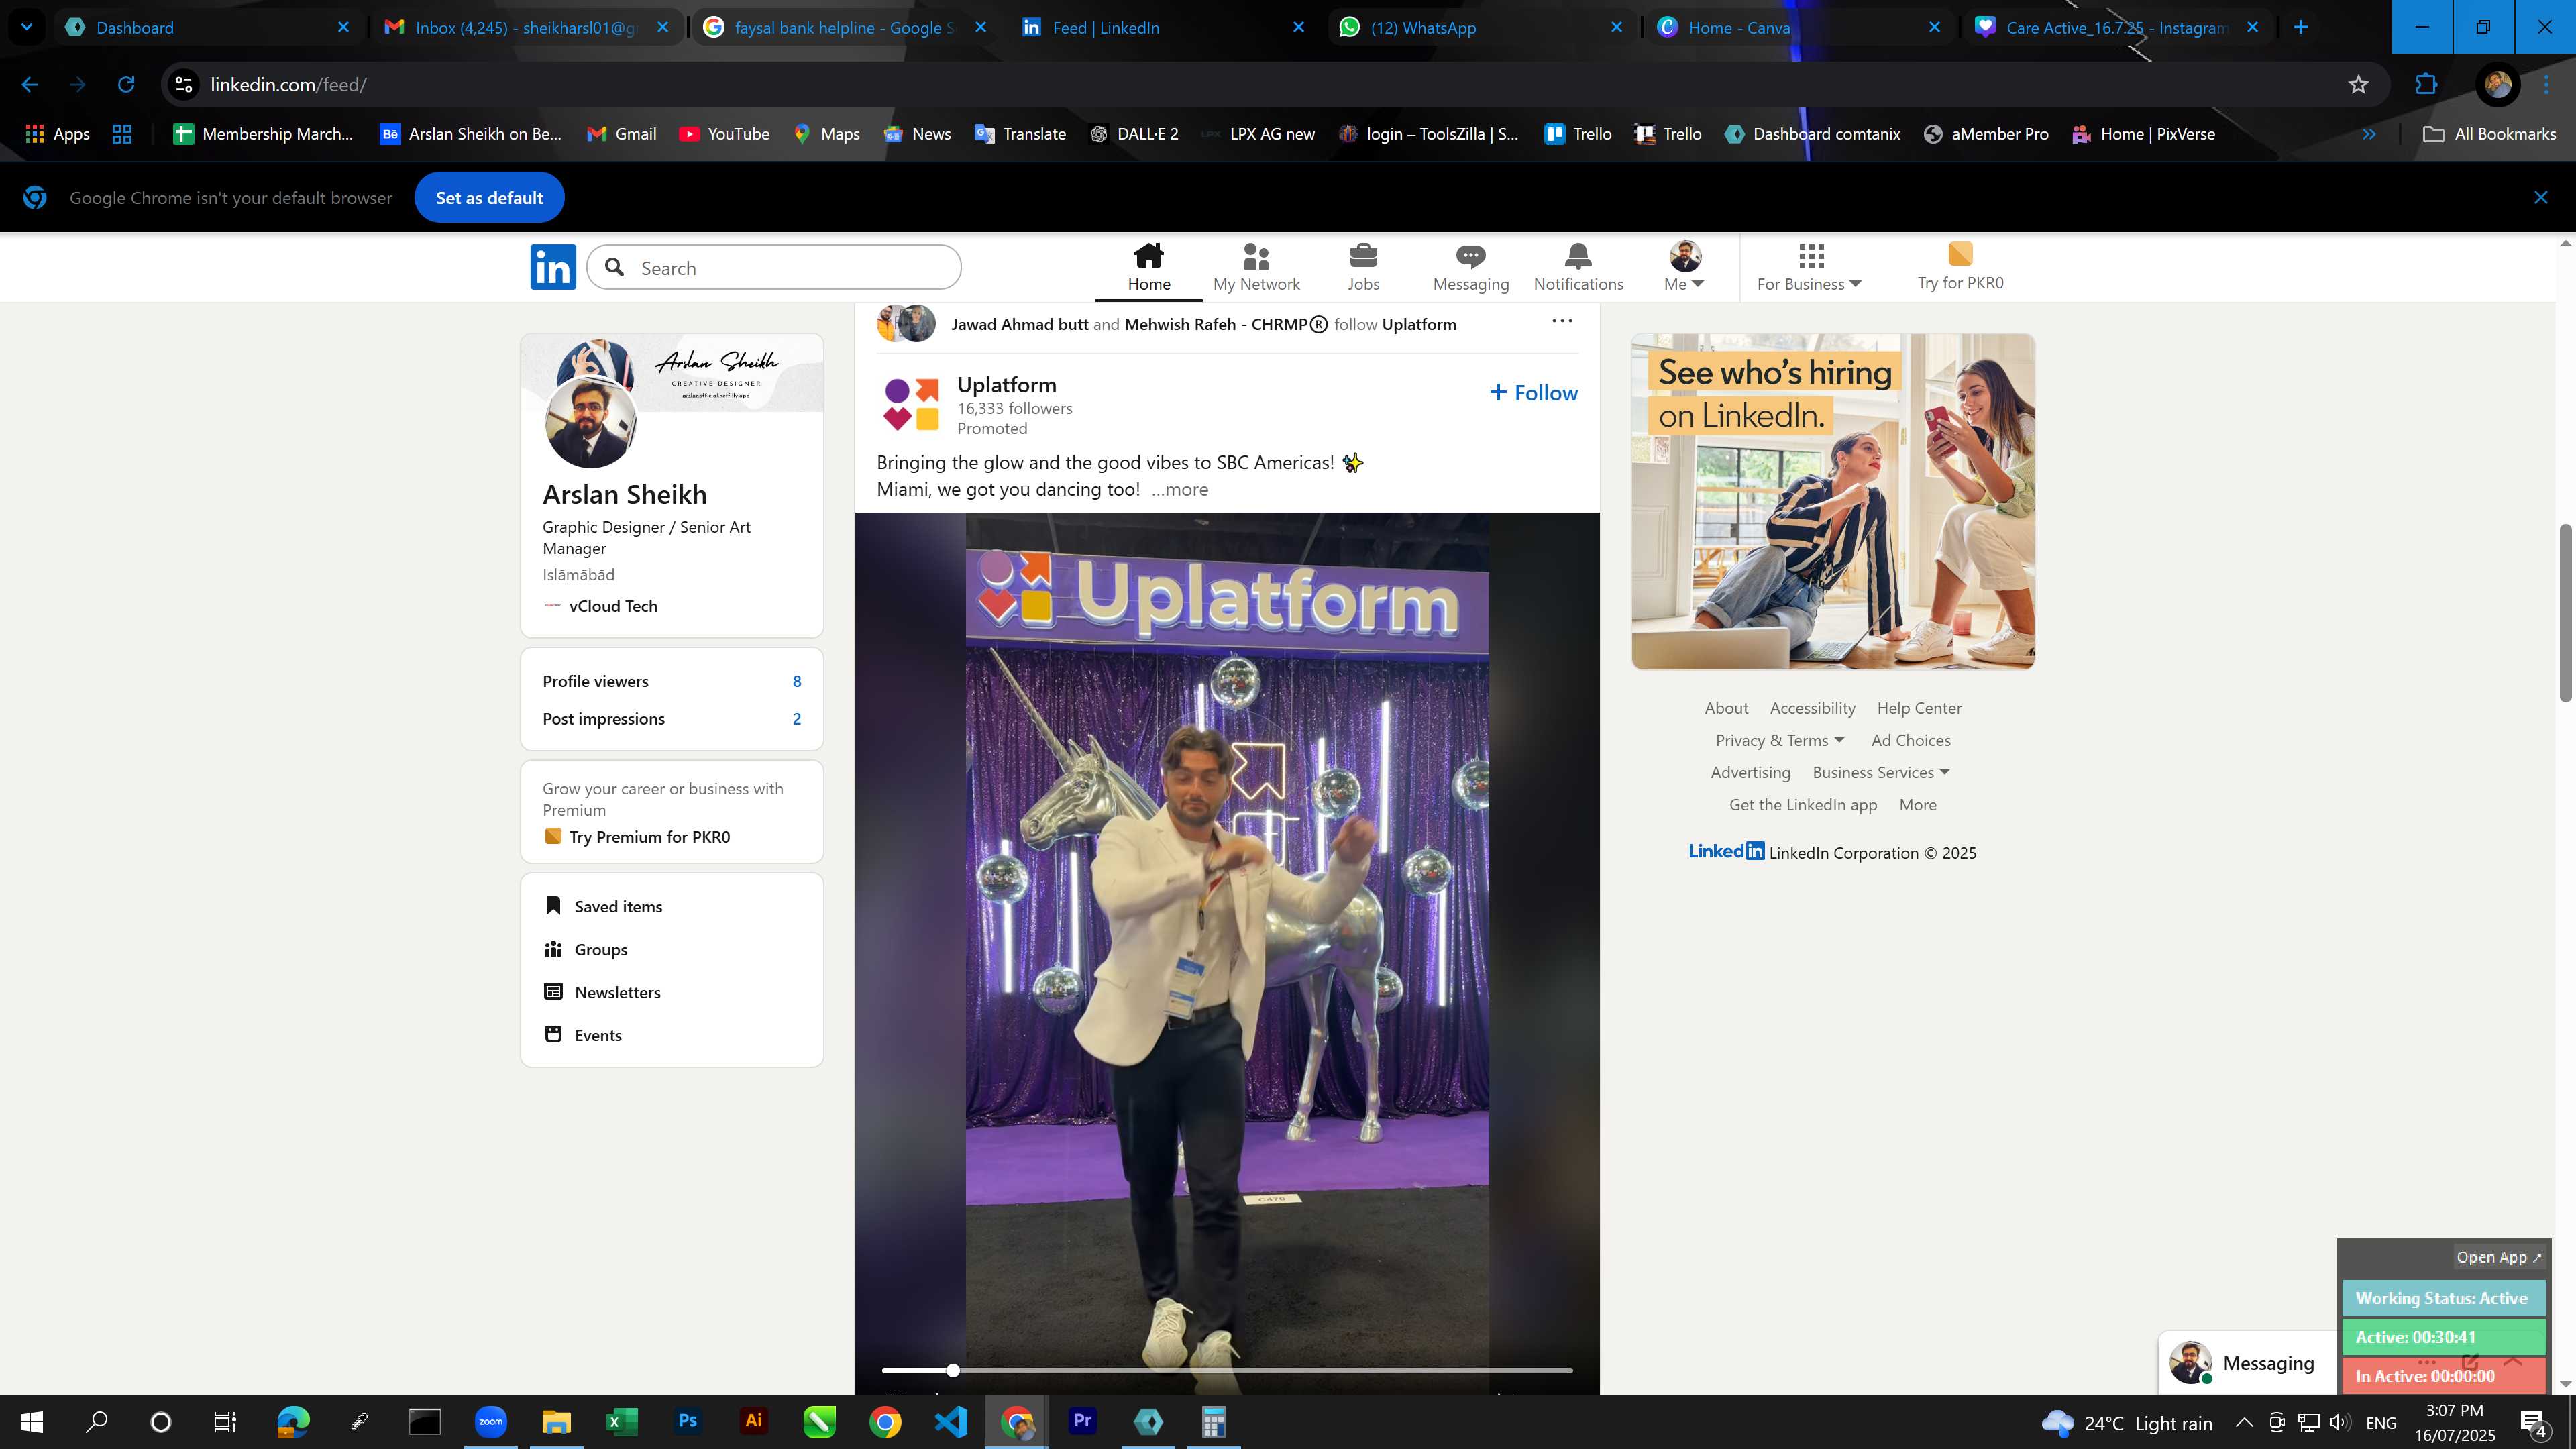Open a new browser tab
Image resolution: width=2576 pixels, height=1449 pixels.
pyautogui.click(x=2300, y=27)
